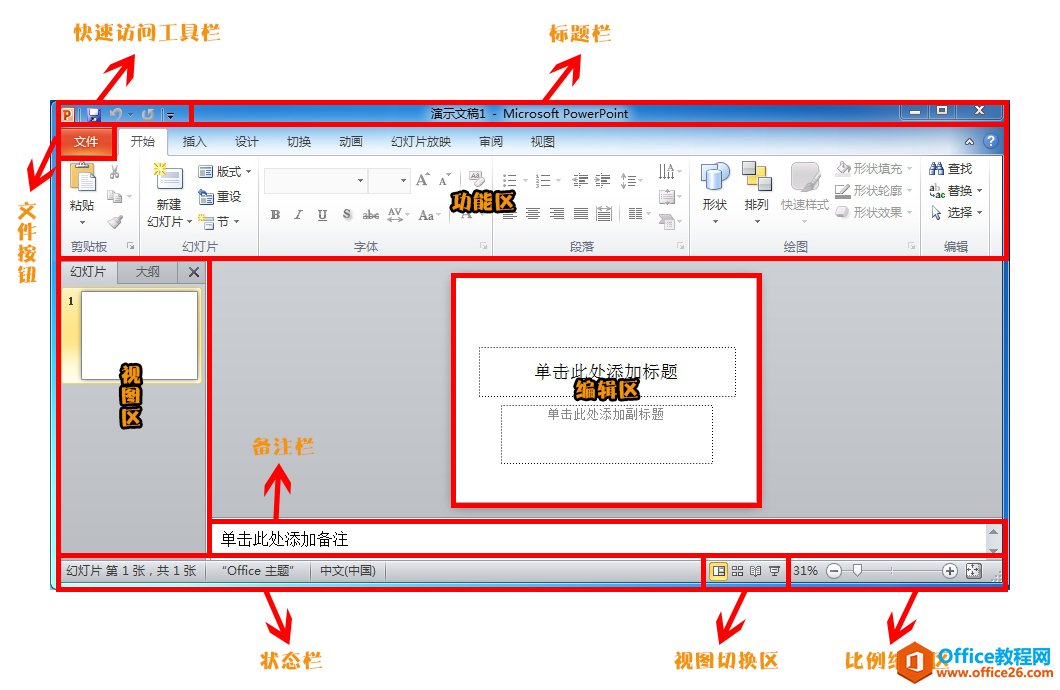Toggle Italic formatting

point(298,215)
